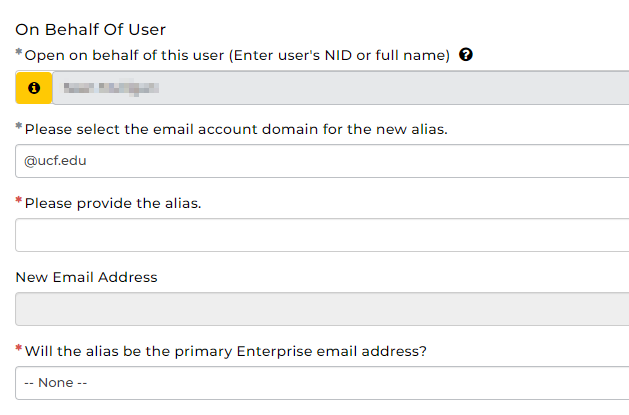Open the @ucf.edu domain dropdown
The width and height of the screenshot is (629, 415).
click(322, 161)
